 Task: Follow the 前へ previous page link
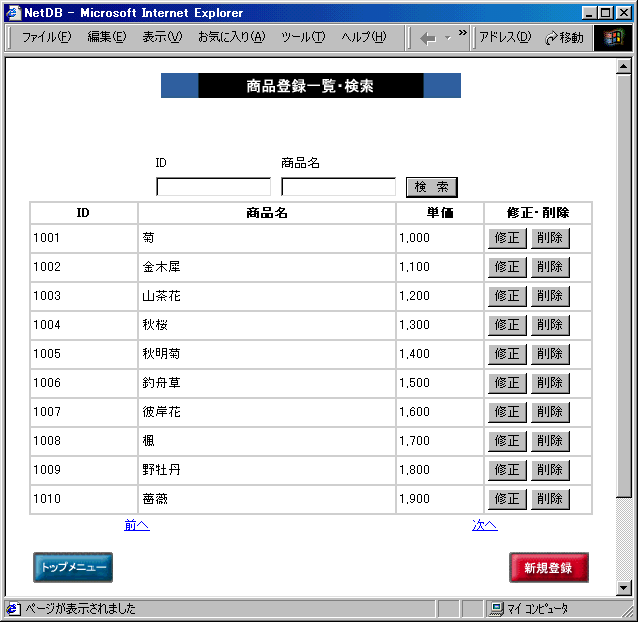(x=137, y=525)
